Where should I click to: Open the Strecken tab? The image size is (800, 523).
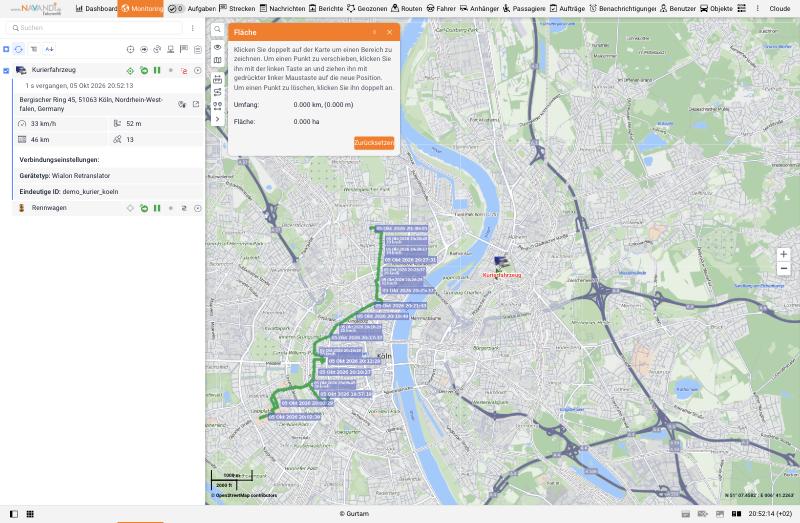click(237, 9)
